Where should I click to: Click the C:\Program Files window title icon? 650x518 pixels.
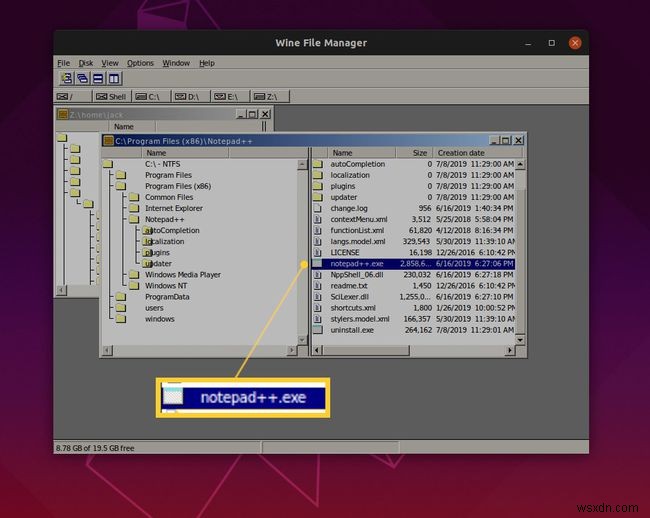click(x=109, y=141)
